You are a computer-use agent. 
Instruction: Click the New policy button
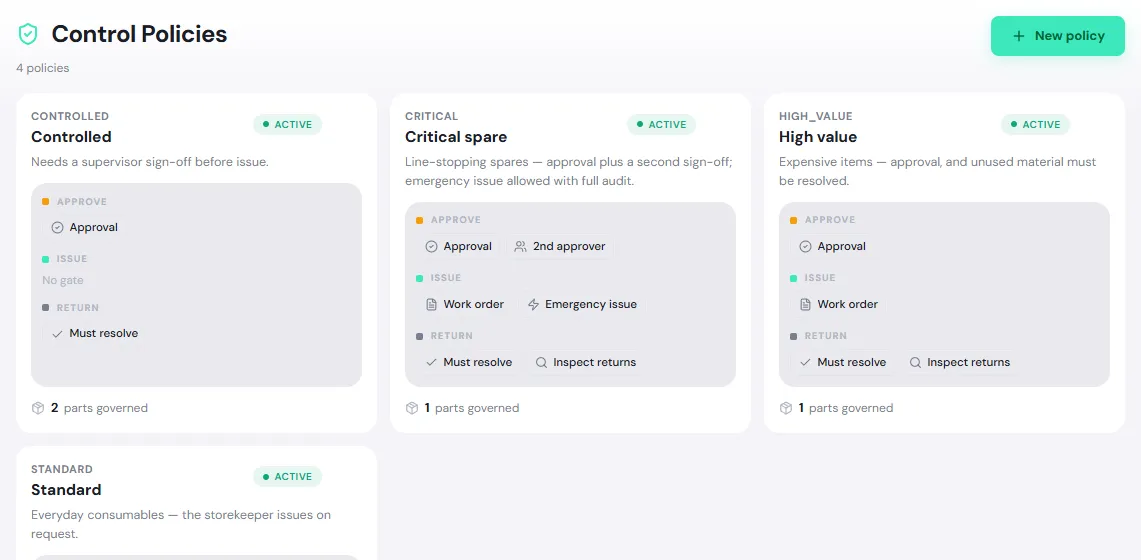pyautogui.click(x=1057, y=36)
